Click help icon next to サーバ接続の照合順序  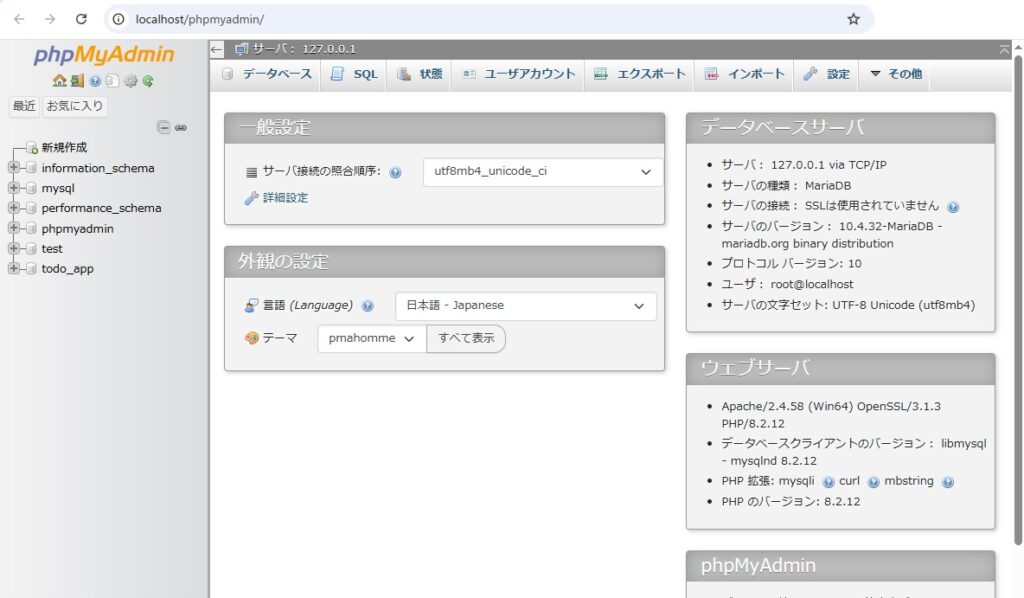click(395, 172)
